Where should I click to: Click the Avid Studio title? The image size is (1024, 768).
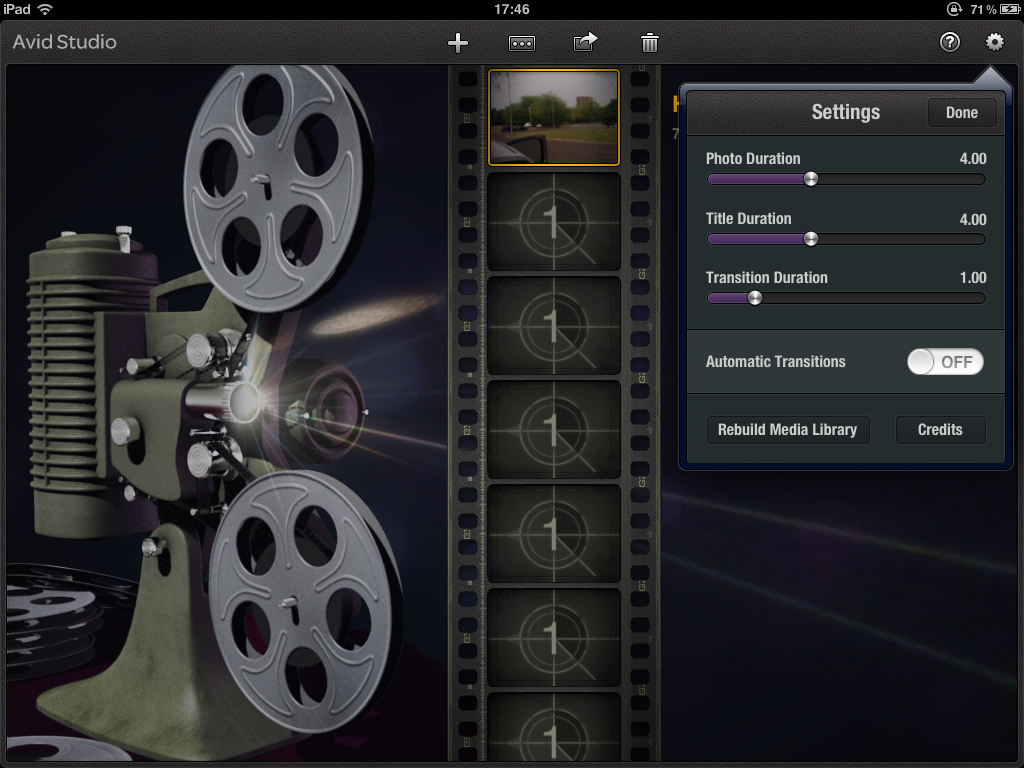[x=64, y=42]
